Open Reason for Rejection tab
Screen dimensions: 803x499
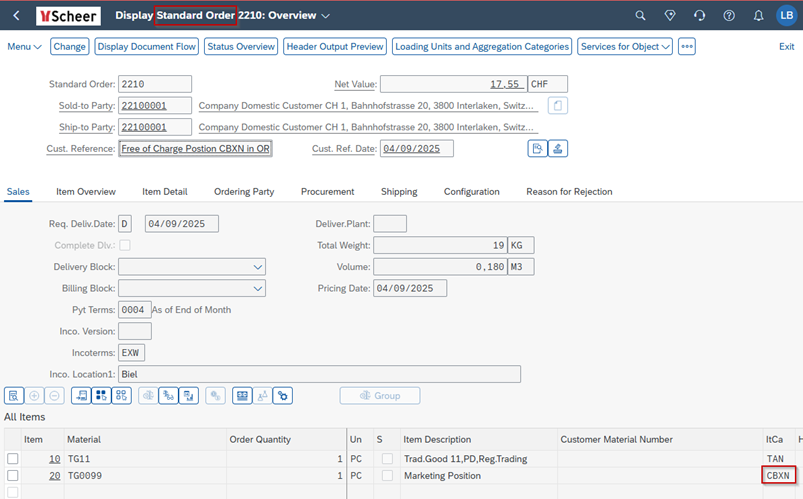click(x=569, y=192)
